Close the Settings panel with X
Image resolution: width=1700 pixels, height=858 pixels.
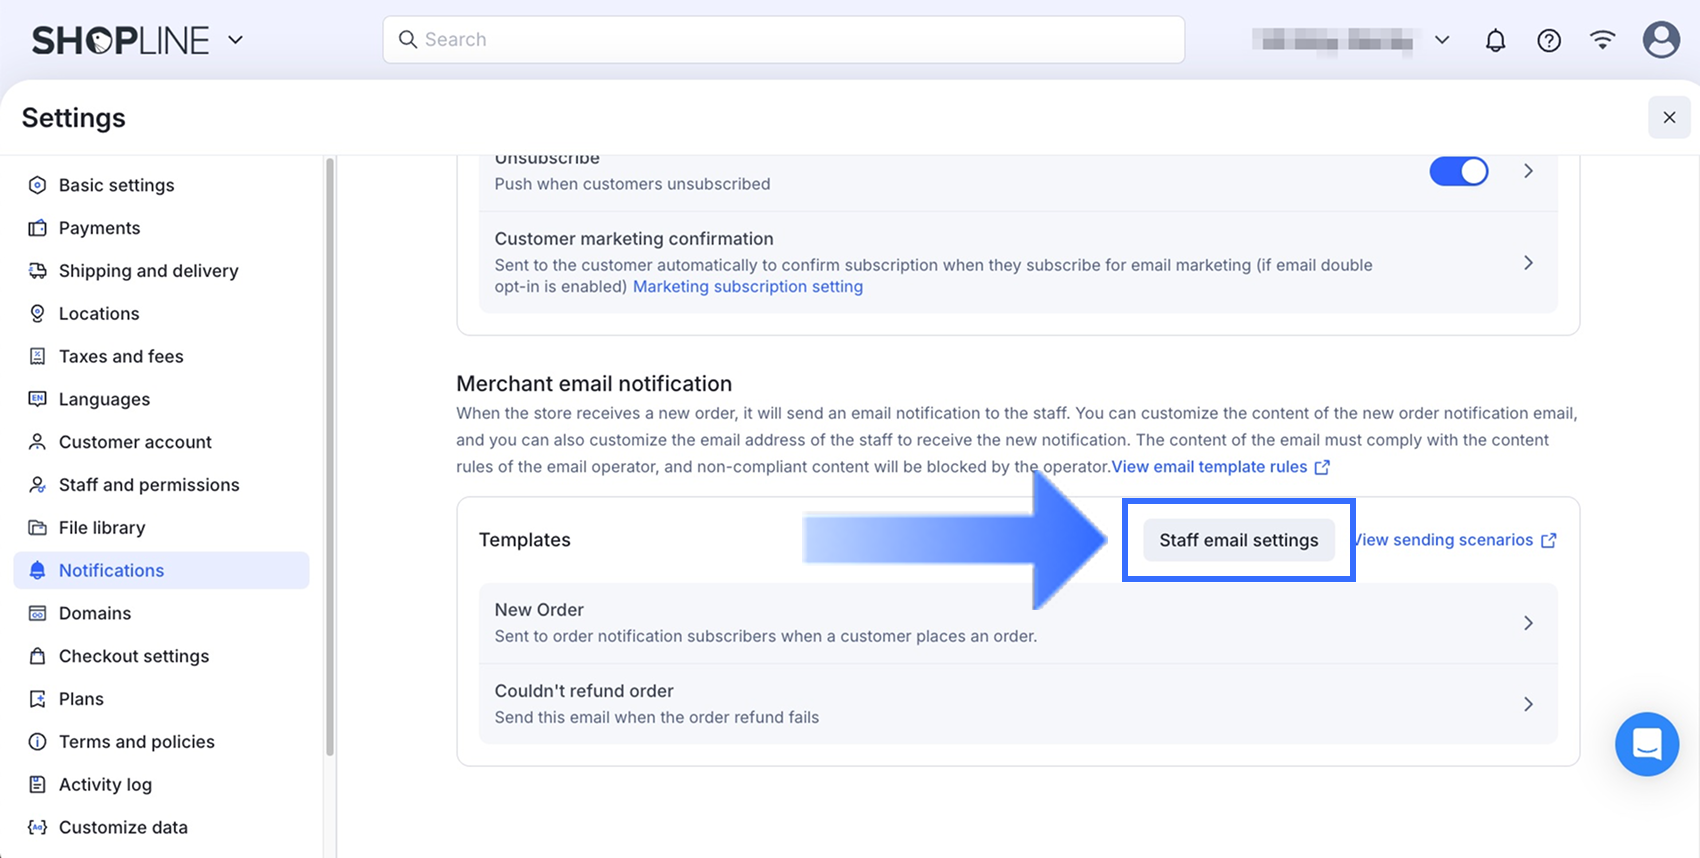pyautogui.click(x=1669, y=118)
